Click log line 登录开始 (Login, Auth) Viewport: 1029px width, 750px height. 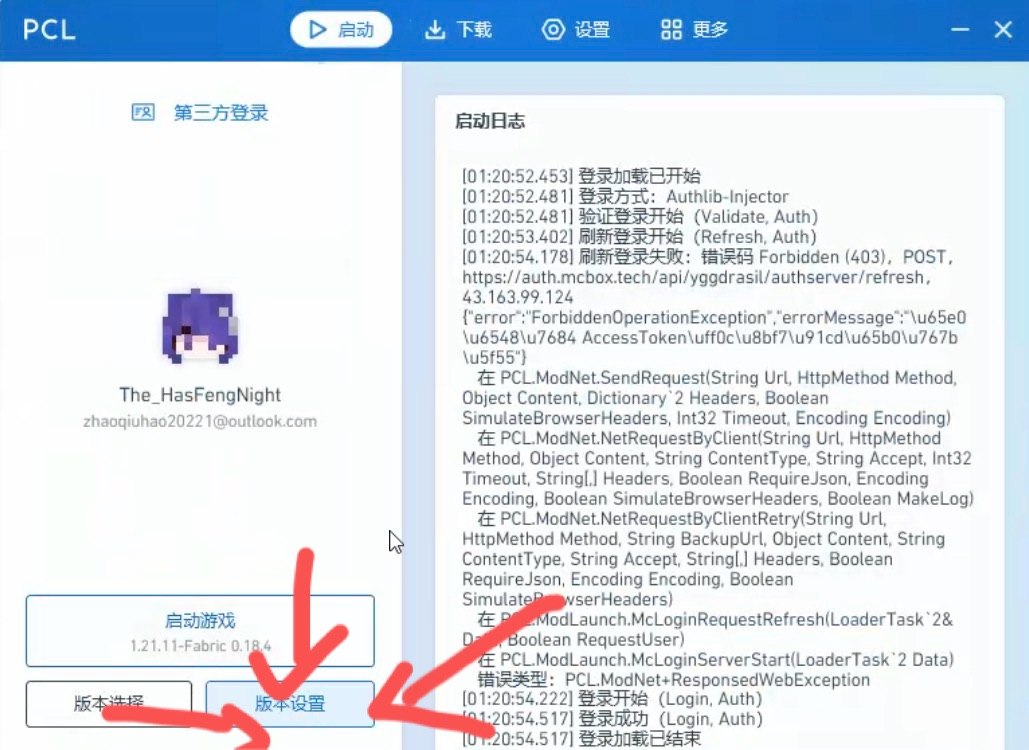[612, 699]
